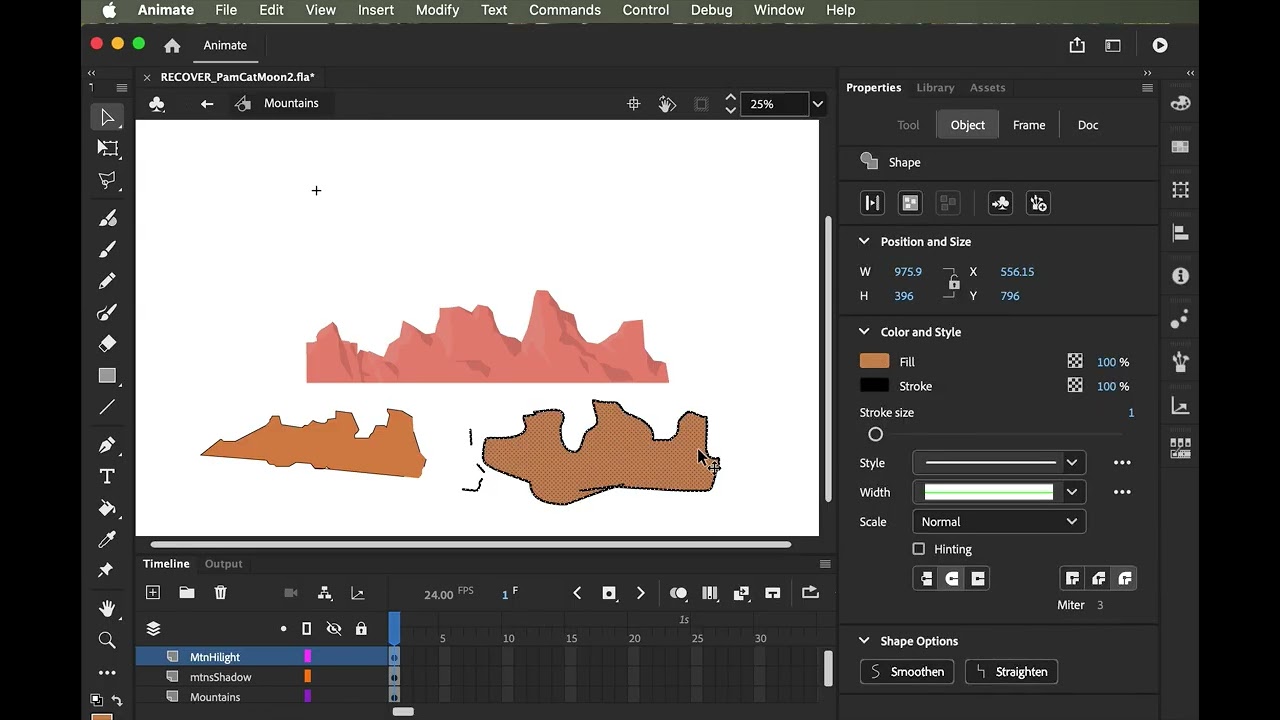Viewport: 1280px width, 720px height.
Task: Choose the Eraser tool
Action: click(x=108, y=343)
